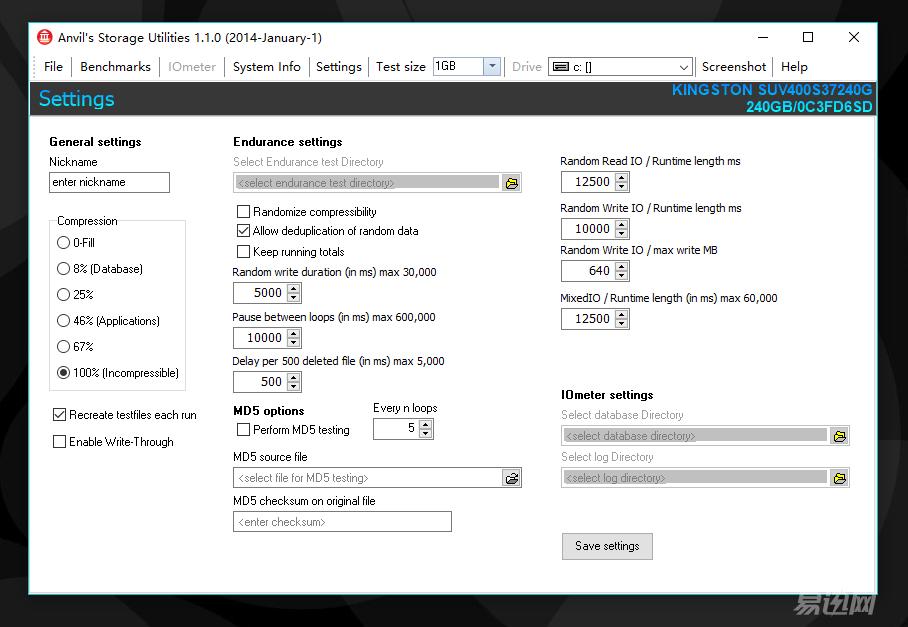Click the IOmeter menu item
This screenshot has height=627, width=908.
click(x=192, y=67)
